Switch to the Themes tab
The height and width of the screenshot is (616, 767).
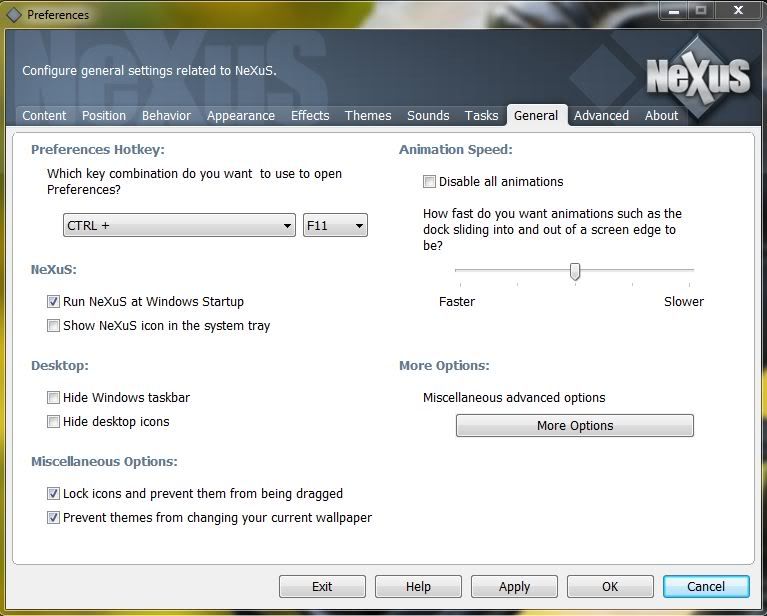368,115
